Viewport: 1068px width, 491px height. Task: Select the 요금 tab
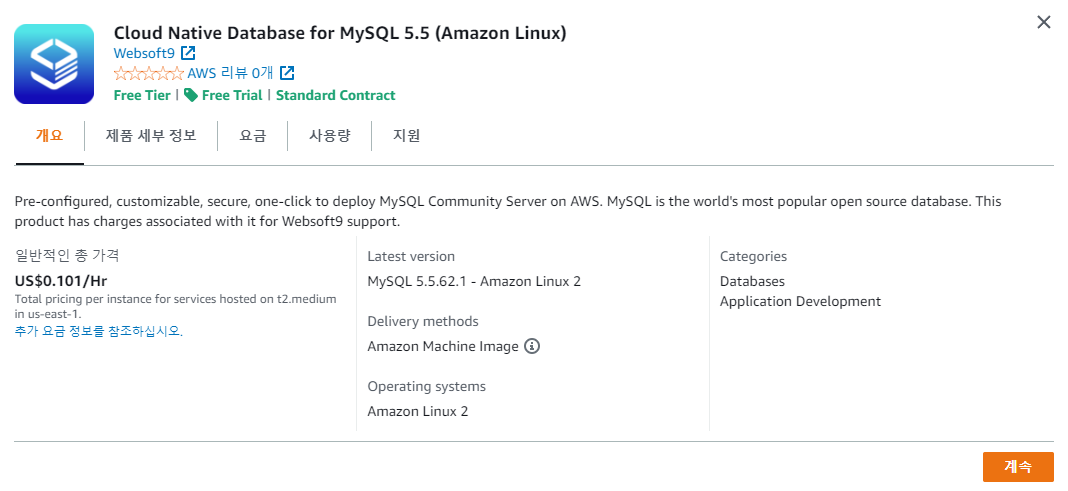point(253,136)
